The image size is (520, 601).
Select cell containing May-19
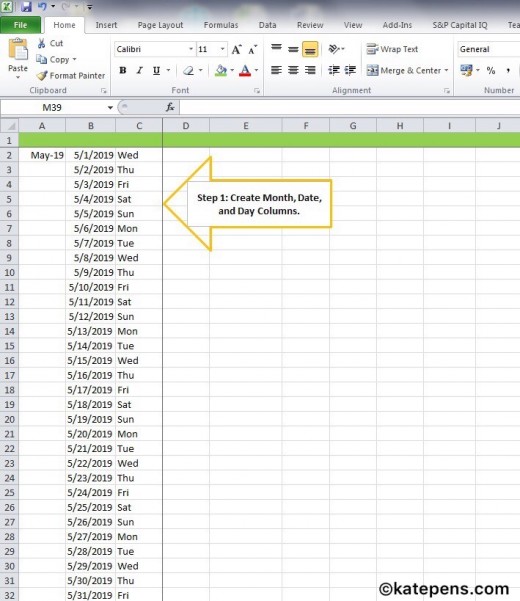pyautogui.click(x=42, y=155)
